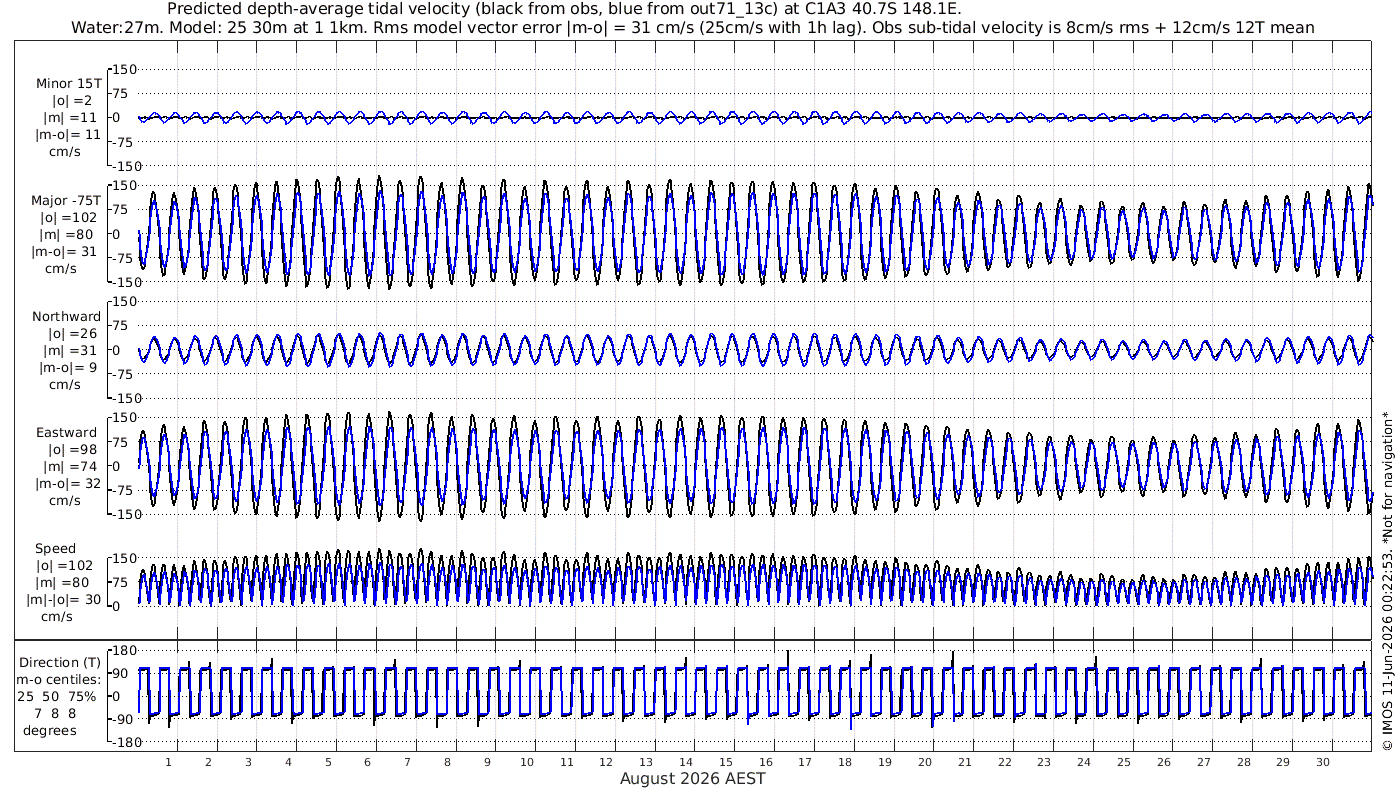Select the 'Major -75T' panel label
1400x800 pixels.
point(67,200)
